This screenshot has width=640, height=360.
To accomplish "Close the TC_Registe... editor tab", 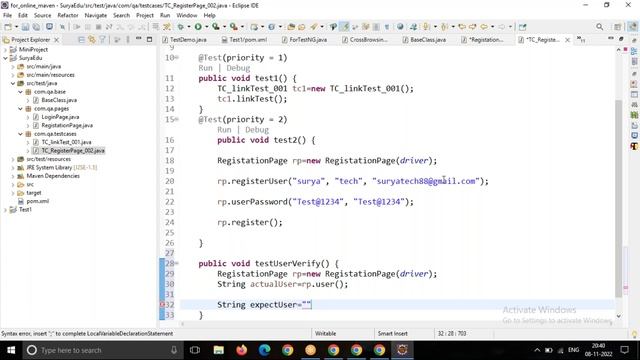I will [x=567, y=40].
